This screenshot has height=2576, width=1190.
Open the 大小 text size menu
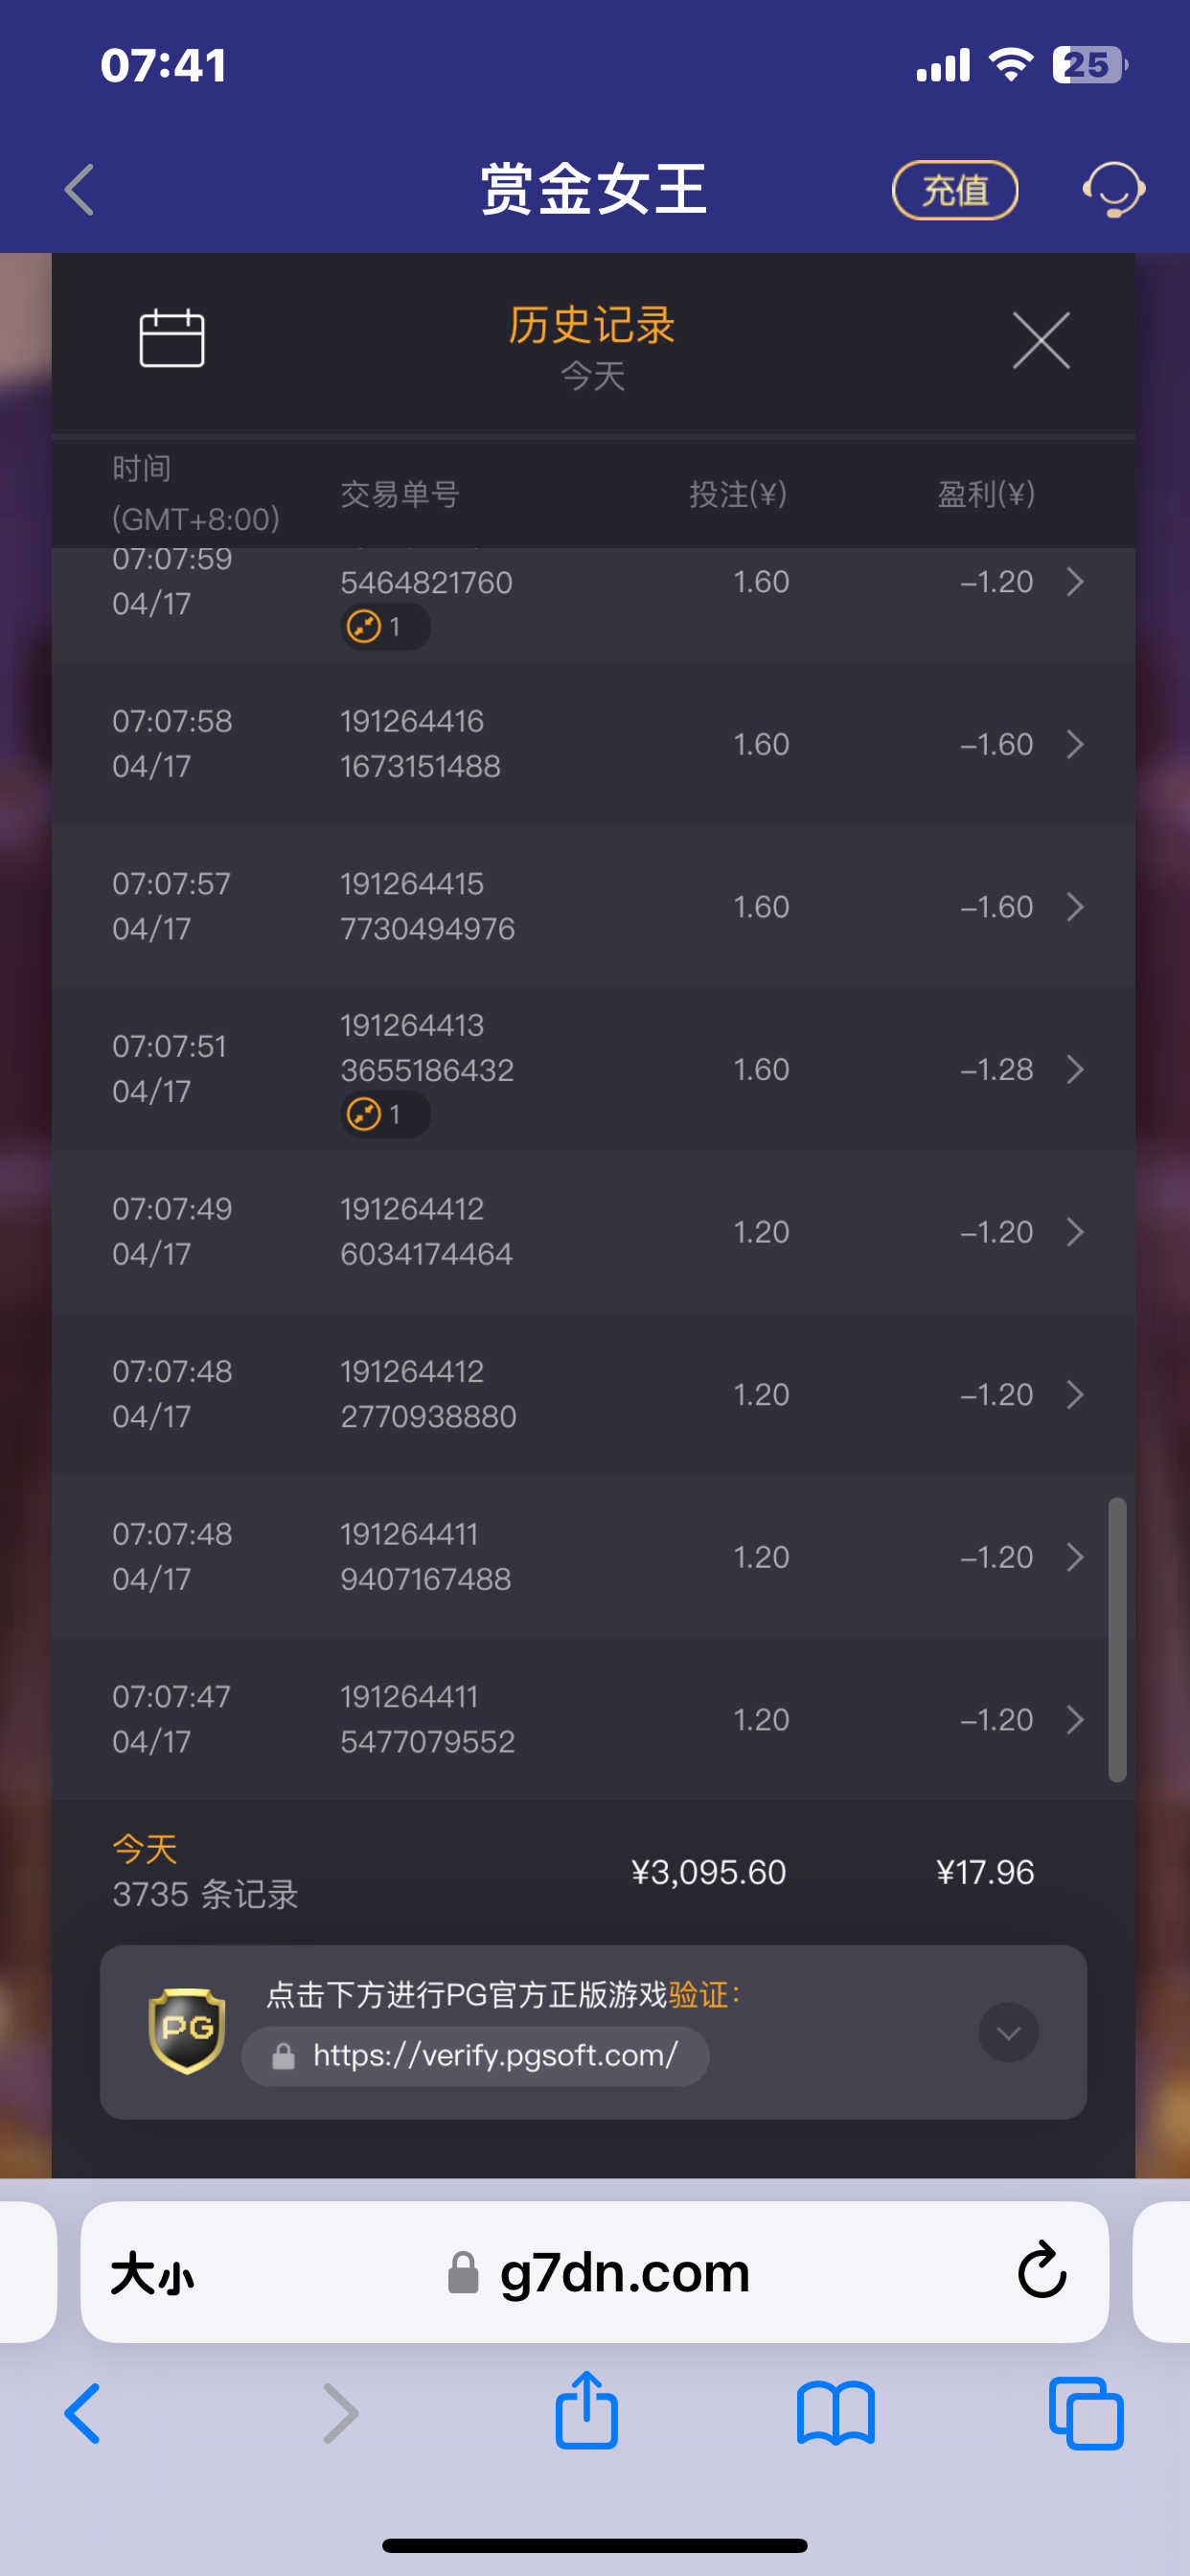[x=152, y=2274]
